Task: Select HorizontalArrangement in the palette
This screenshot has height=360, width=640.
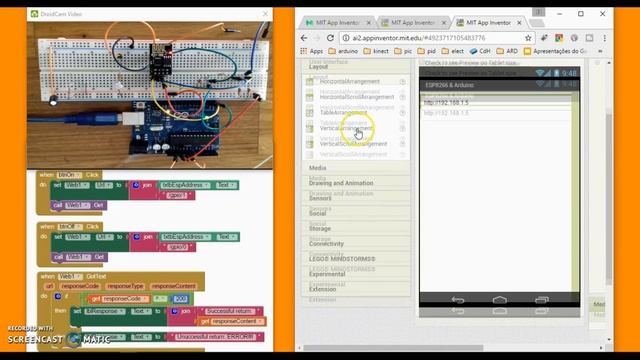Action: [x=349, y=82]
